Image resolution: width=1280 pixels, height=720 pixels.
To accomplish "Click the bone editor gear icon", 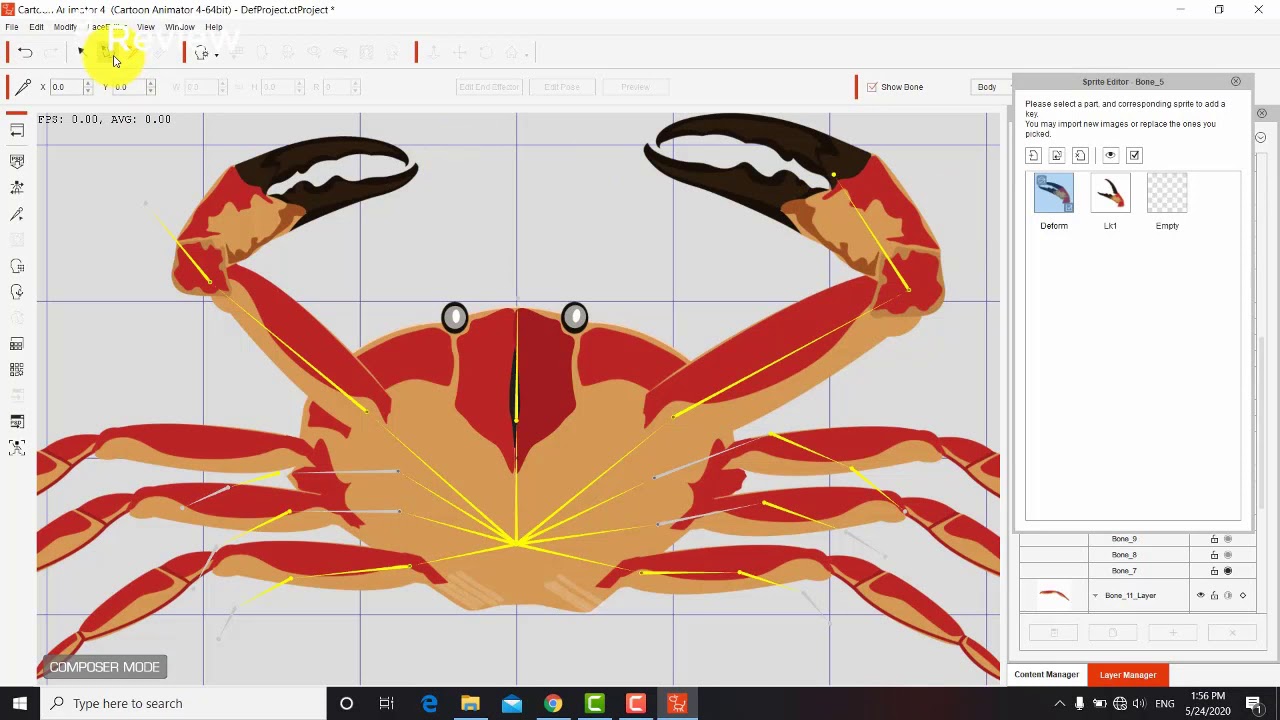I will (201, 53).
